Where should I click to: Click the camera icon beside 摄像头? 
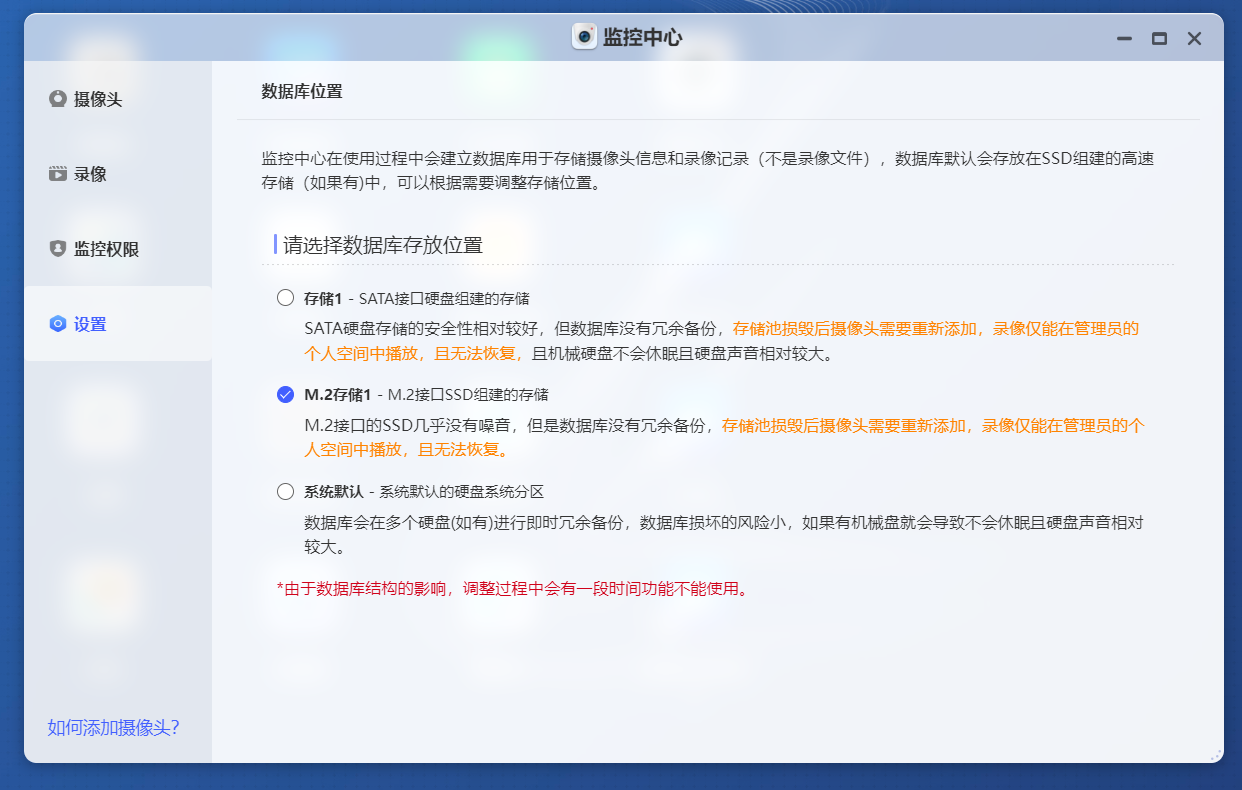[58, 99]
